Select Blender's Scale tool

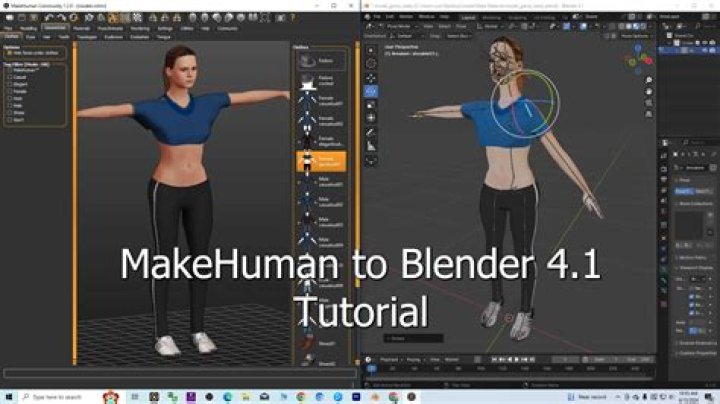pyautogui.click(x=371, y=105)
